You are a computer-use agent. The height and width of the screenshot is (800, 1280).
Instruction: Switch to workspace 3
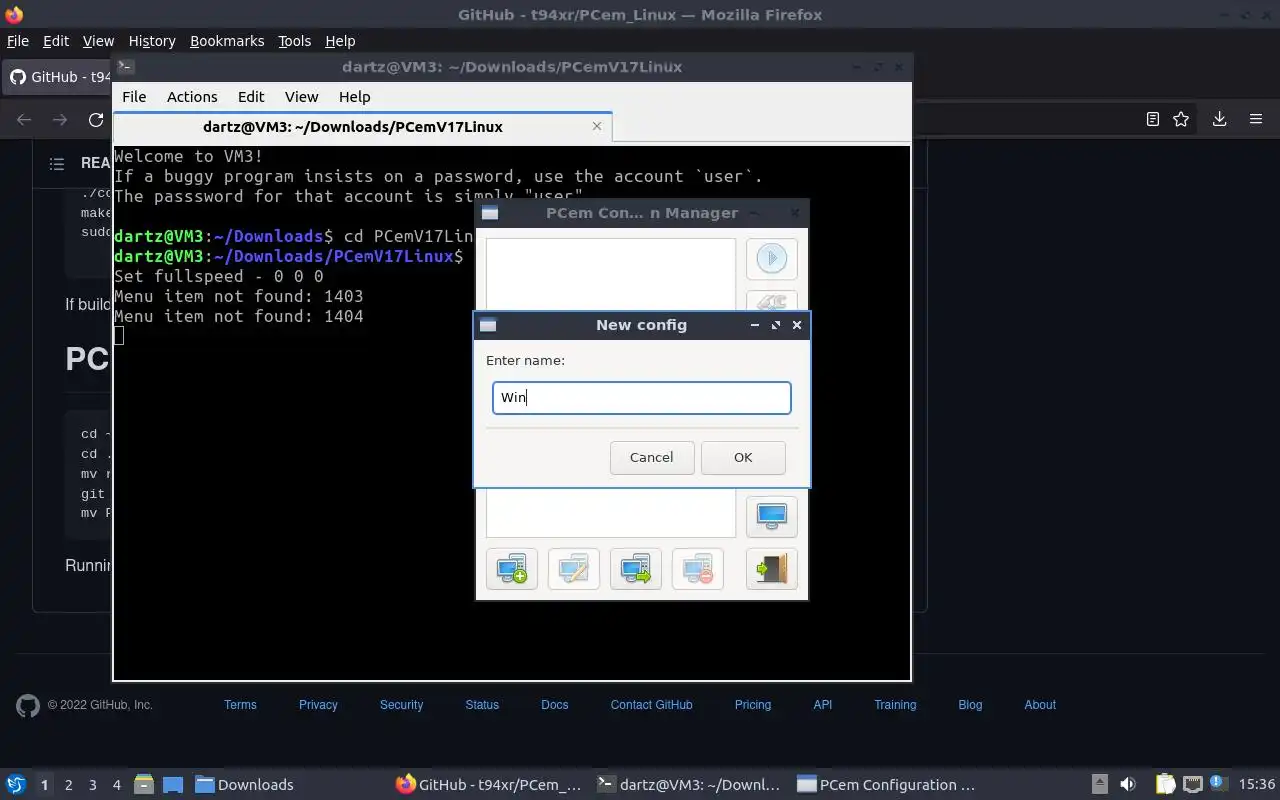tap(93, 785)
